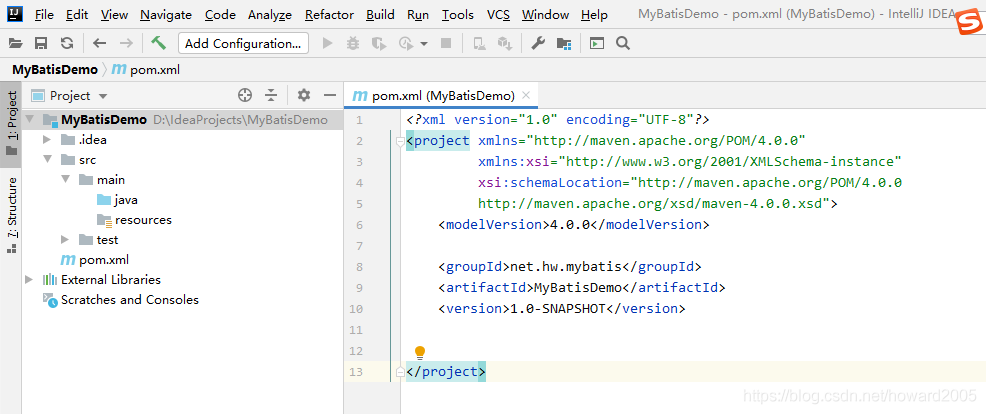Open the Analyze menu
This screenshot has height=414, width=986.
pos(270,14)
